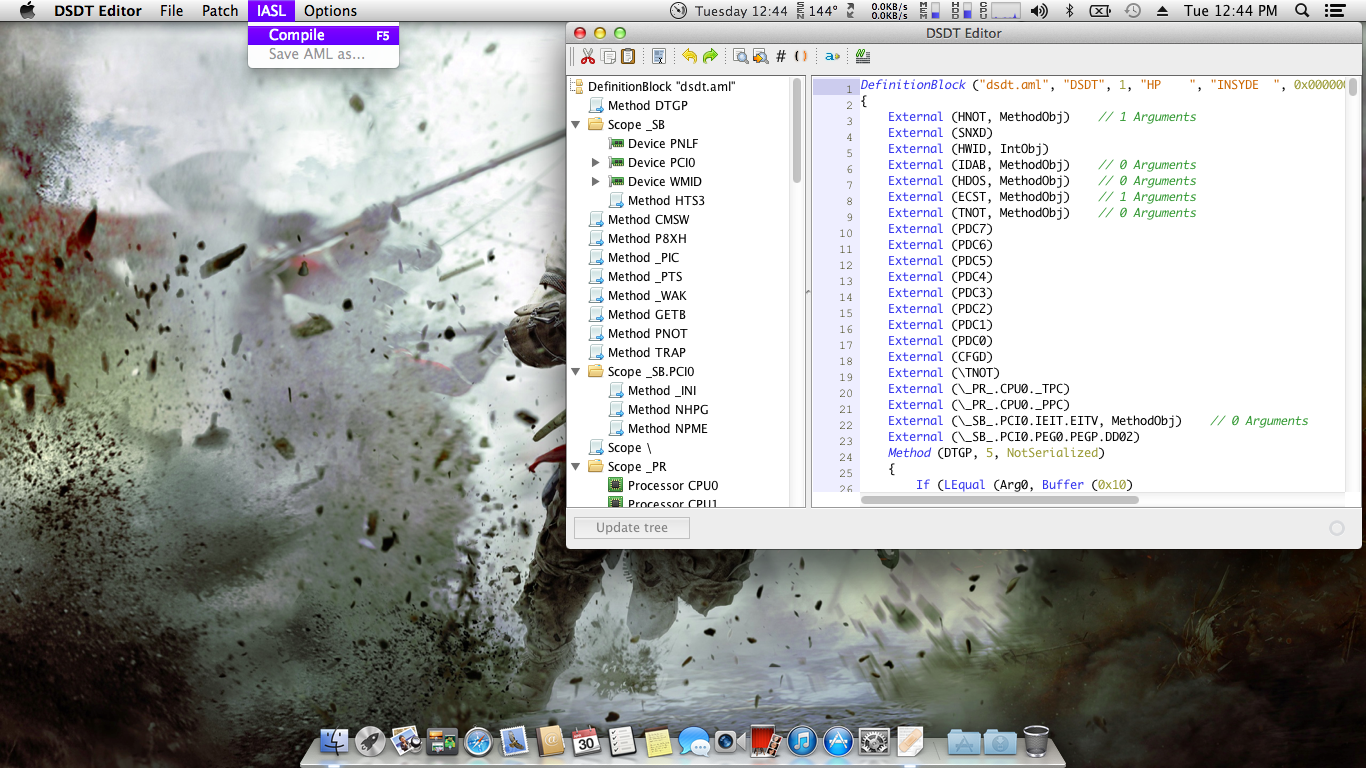Open the Trash in the Dock

point(1036,741)
